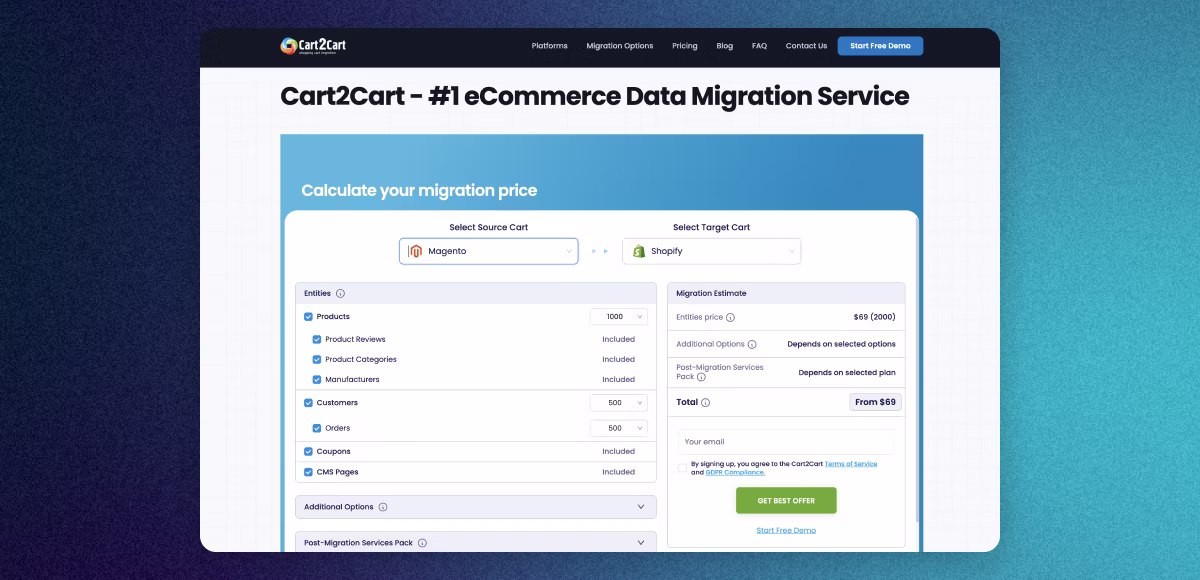Expand the Additional Options section chevron
Screen dimensions: 1200x580
[x=641, y=507]
